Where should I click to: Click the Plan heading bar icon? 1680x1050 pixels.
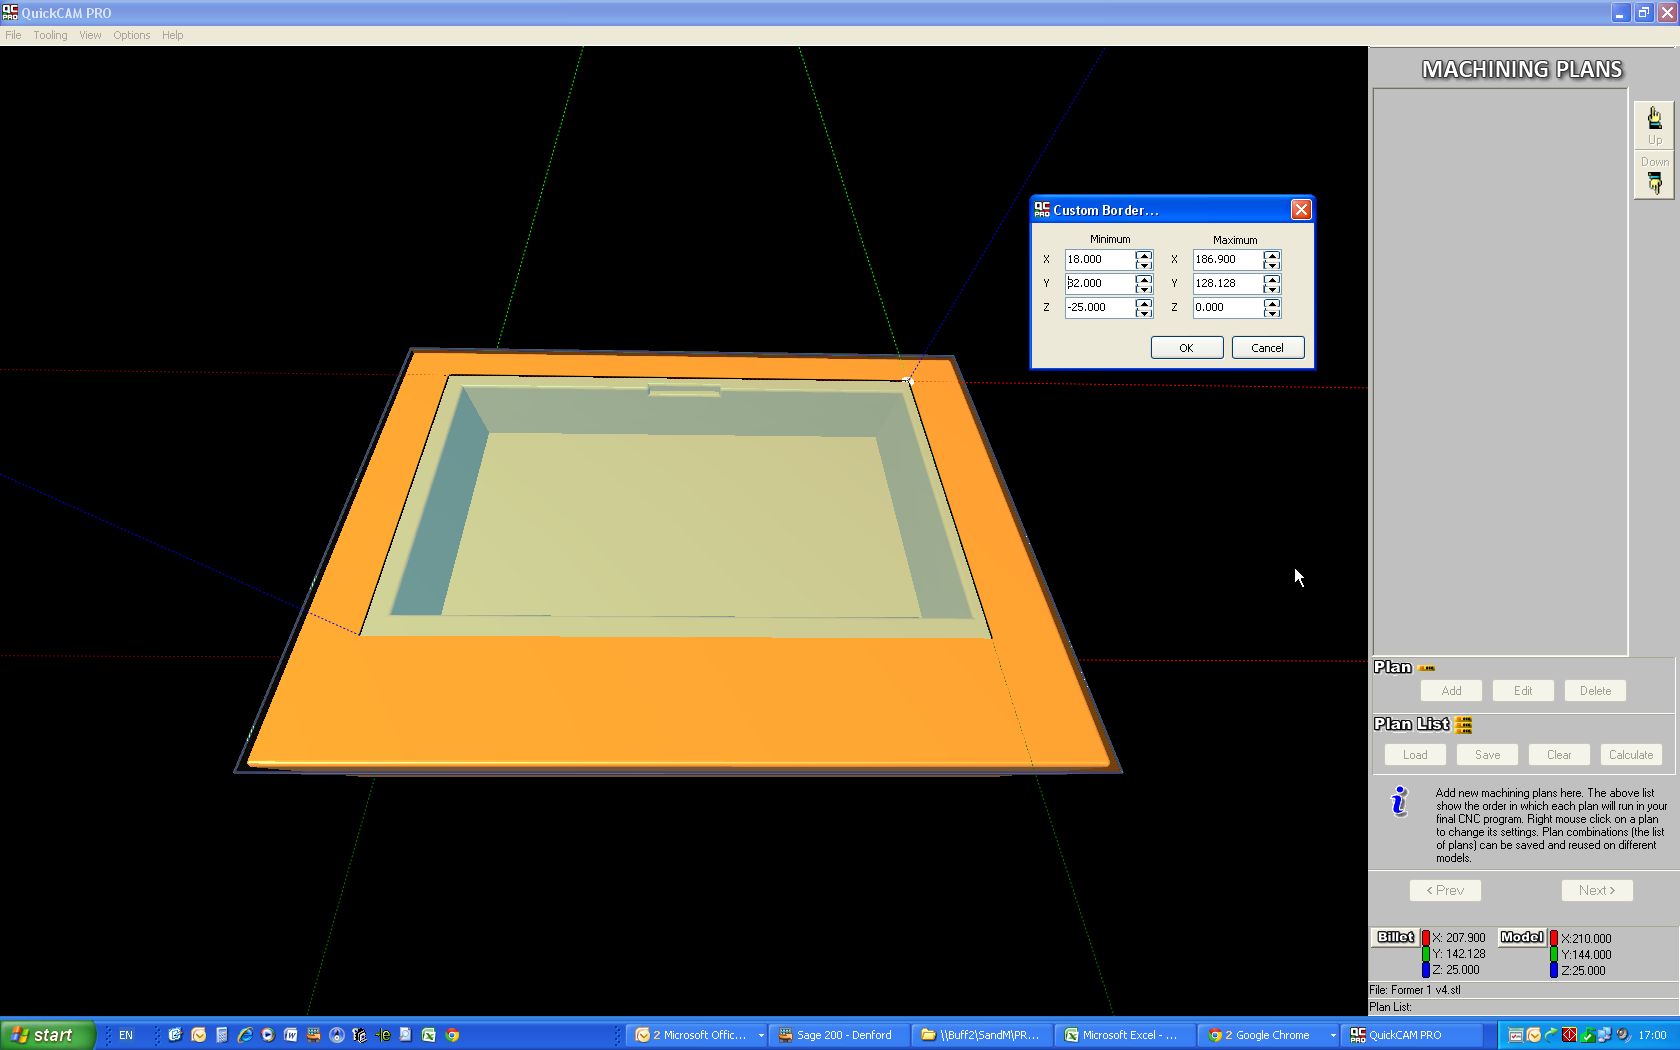(x=1427, y=668)
